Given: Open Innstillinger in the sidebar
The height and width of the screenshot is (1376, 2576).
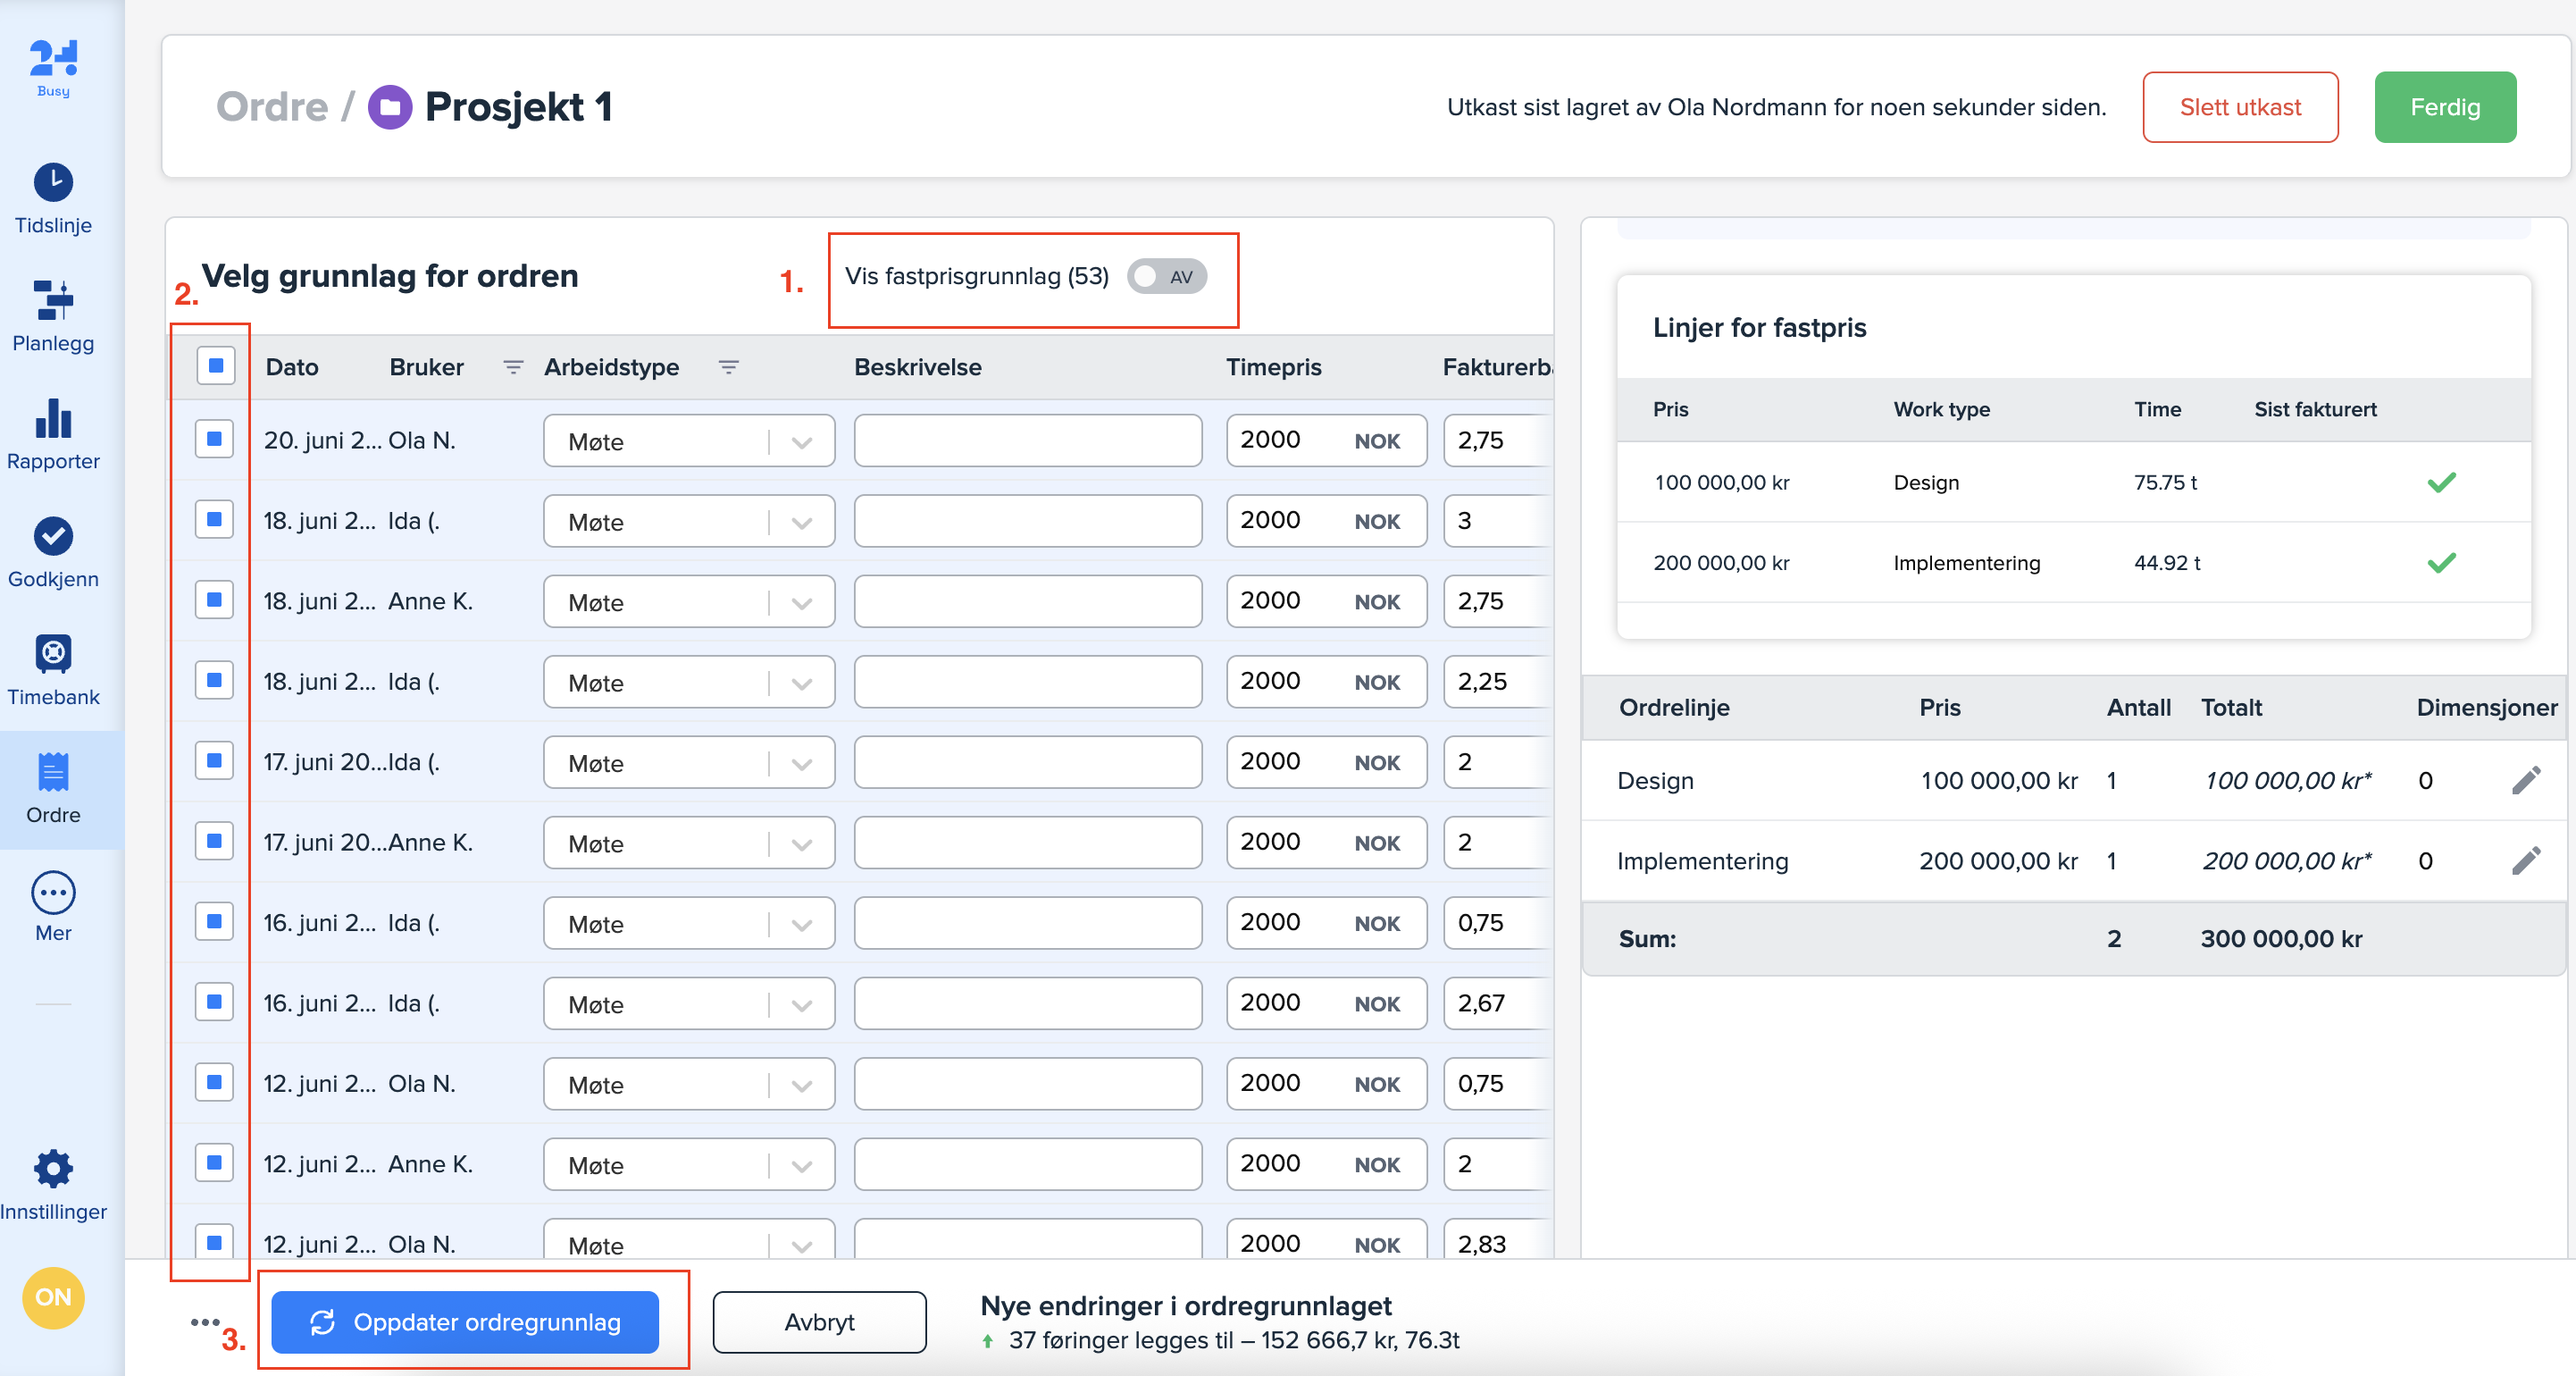Looking at the screenshot, I should click(x=53, y=1168).
